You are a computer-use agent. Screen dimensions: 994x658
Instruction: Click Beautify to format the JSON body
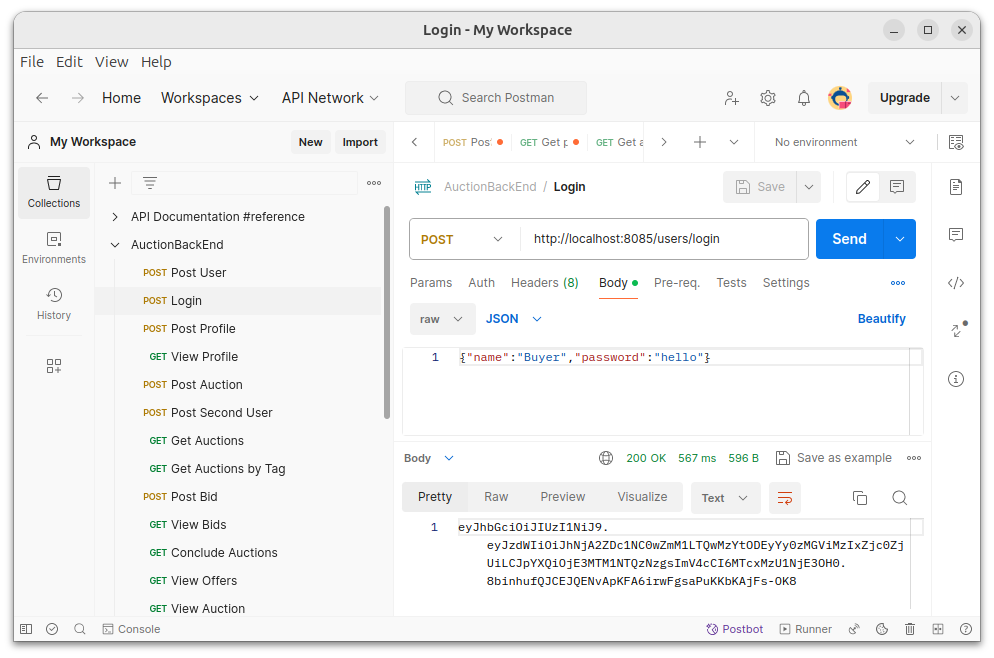[881, 319]
